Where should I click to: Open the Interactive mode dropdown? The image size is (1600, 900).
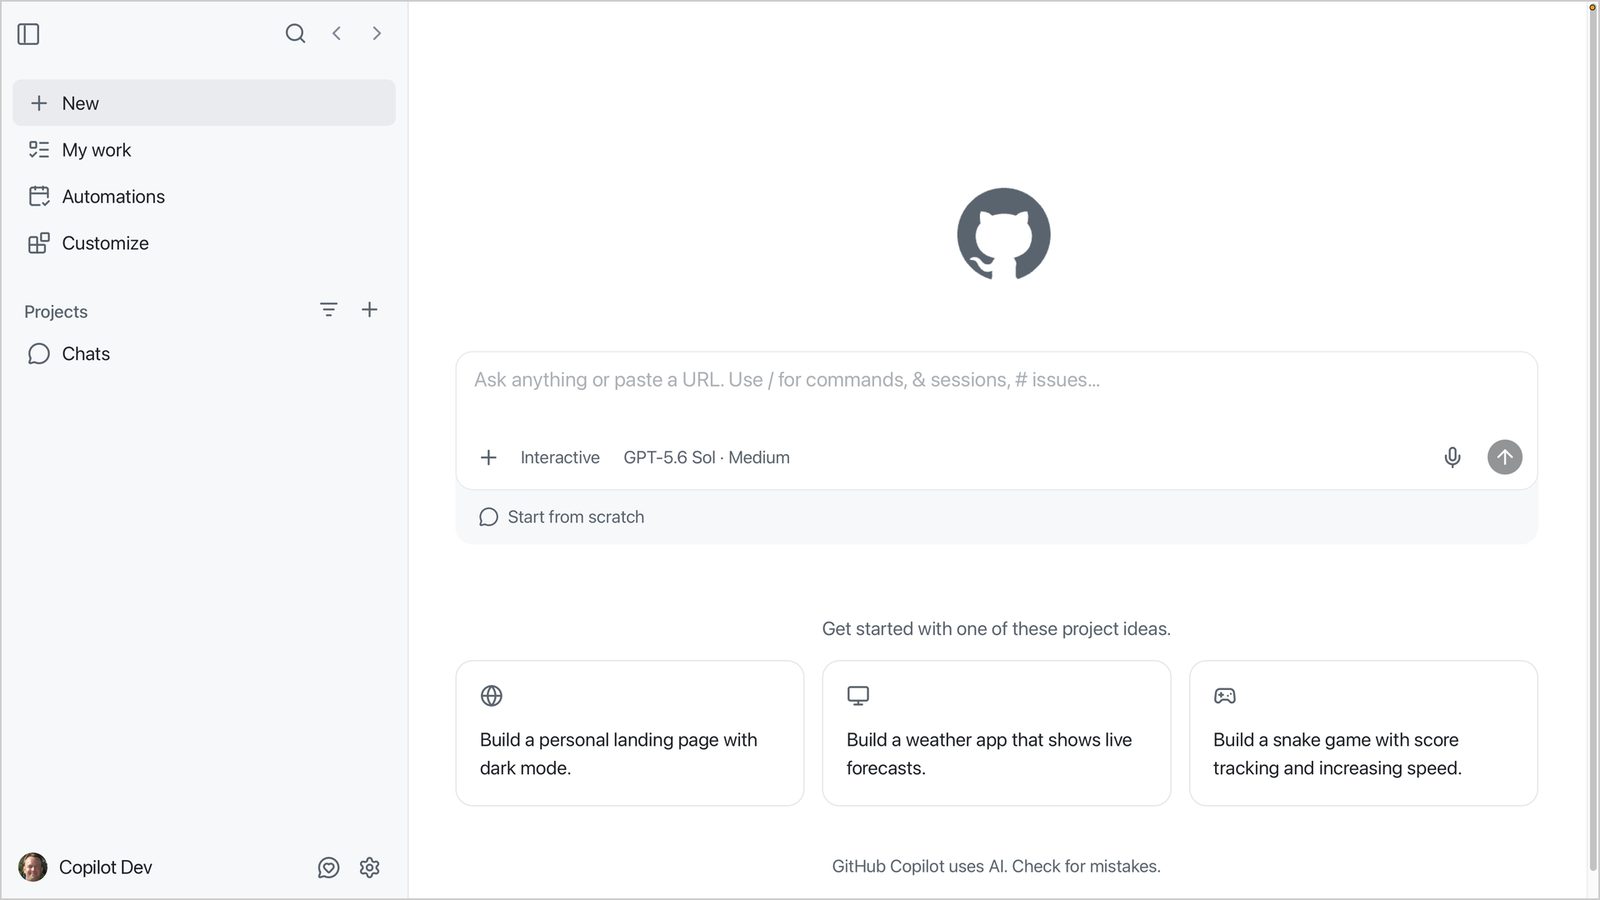pyautogui.click(x=560, y=457)
